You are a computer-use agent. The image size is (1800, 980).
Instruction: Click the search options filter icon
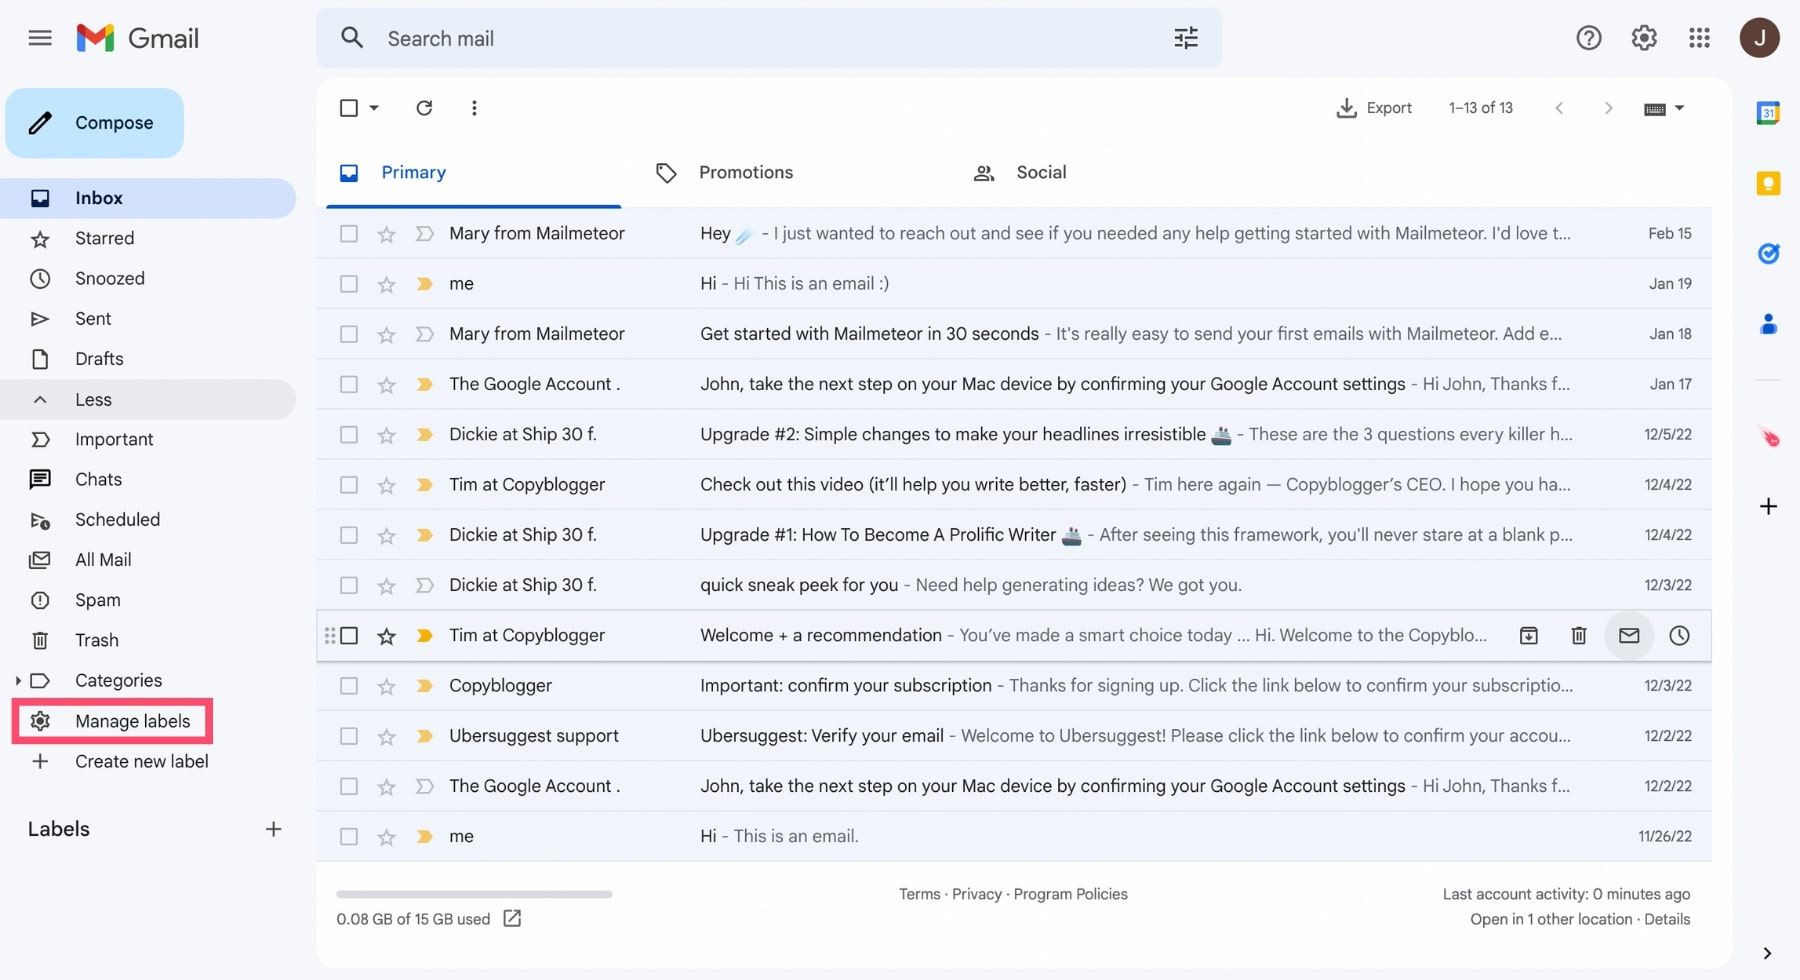pos(1186,38)
